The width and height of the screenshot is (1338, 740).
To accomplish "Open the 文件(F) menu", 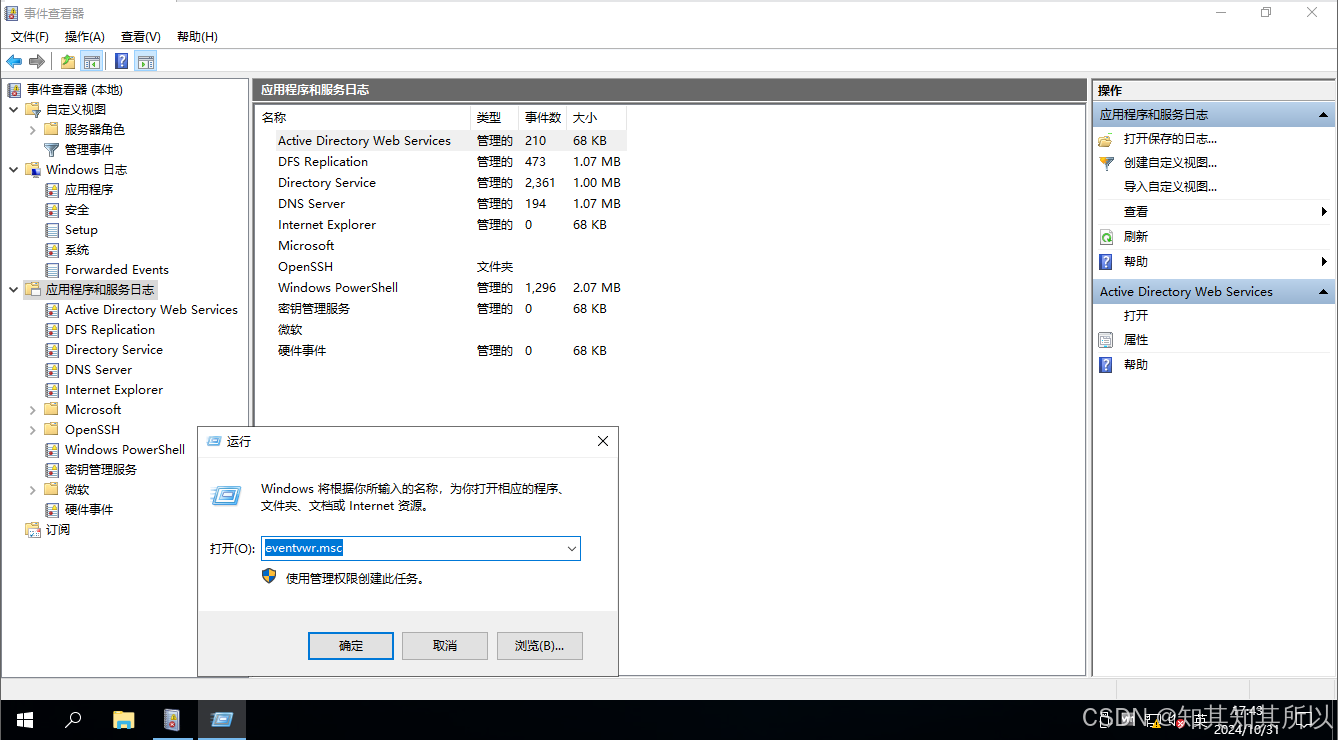I will pos(30,36).
